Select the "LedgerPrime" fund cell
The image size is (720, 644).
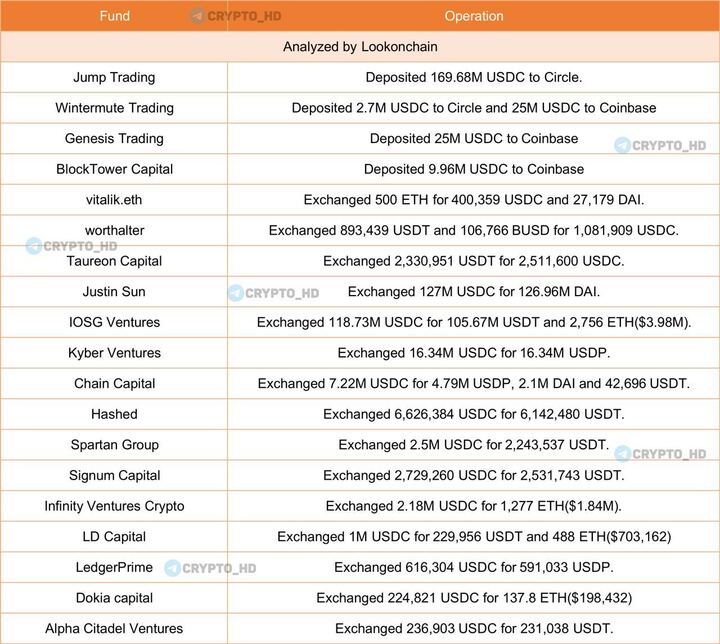(x=114, y=567)
